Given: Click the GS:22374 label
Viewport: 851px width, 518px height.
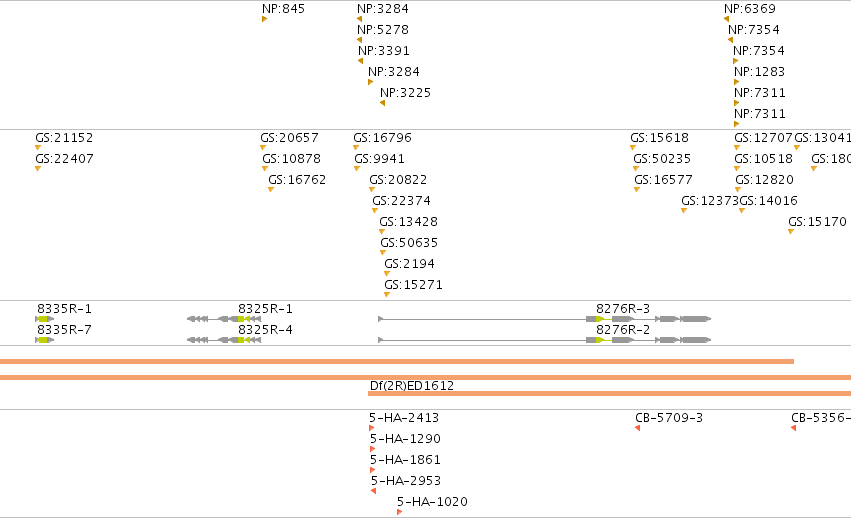Looking at the screenshot, I should (402, 201).
